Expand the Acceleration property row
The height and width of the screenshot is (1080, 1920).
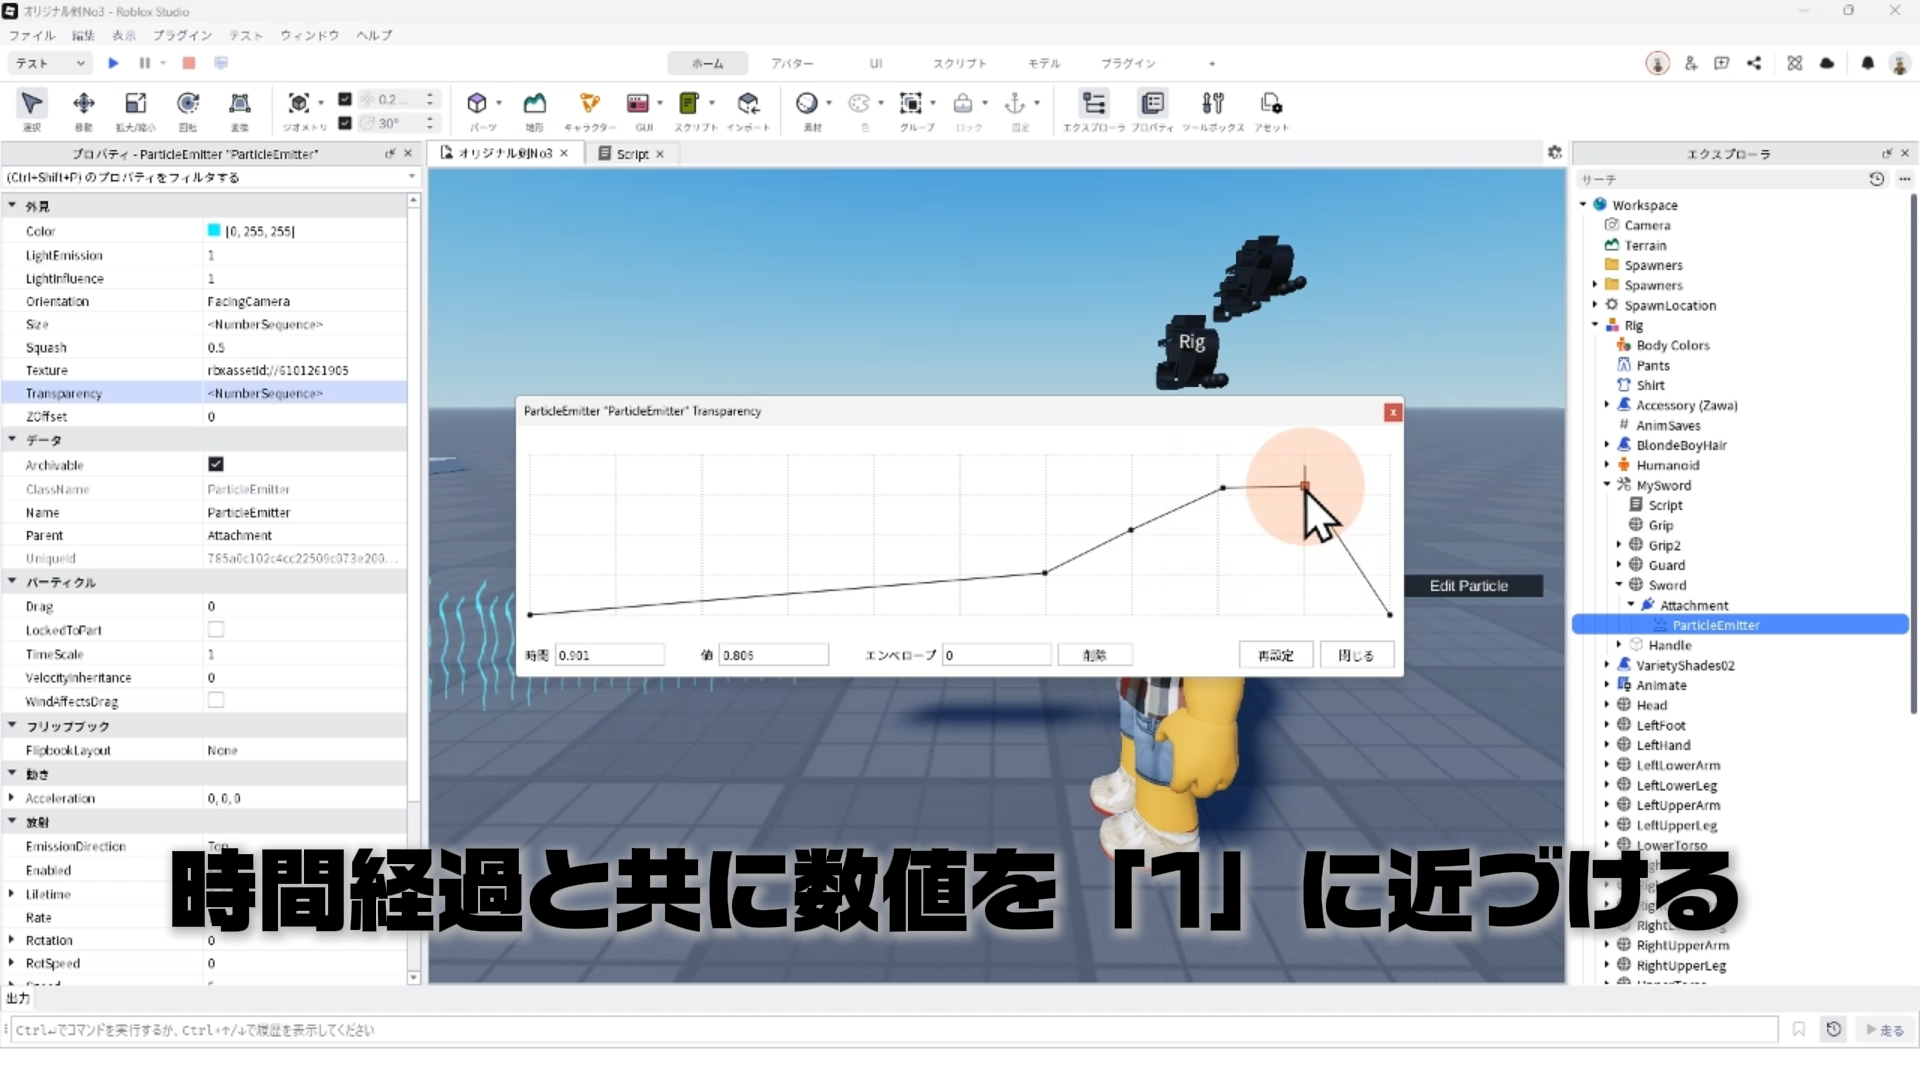[12, 798]
